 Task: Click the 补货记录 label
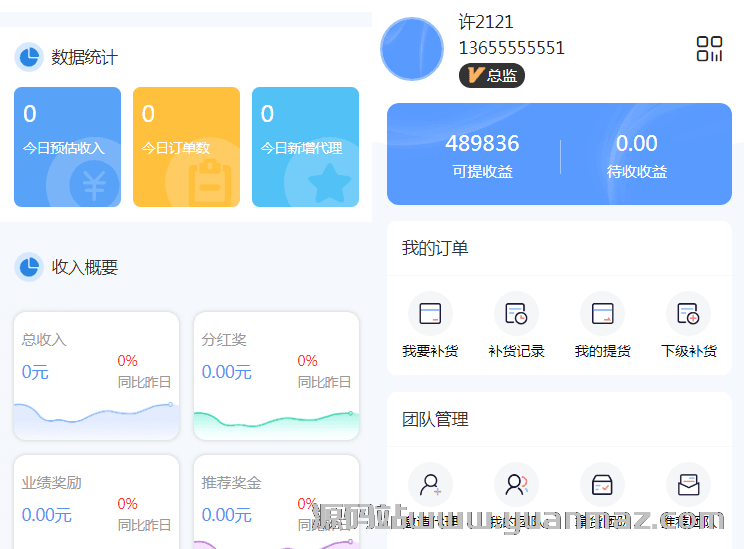[x=516, y=351]
